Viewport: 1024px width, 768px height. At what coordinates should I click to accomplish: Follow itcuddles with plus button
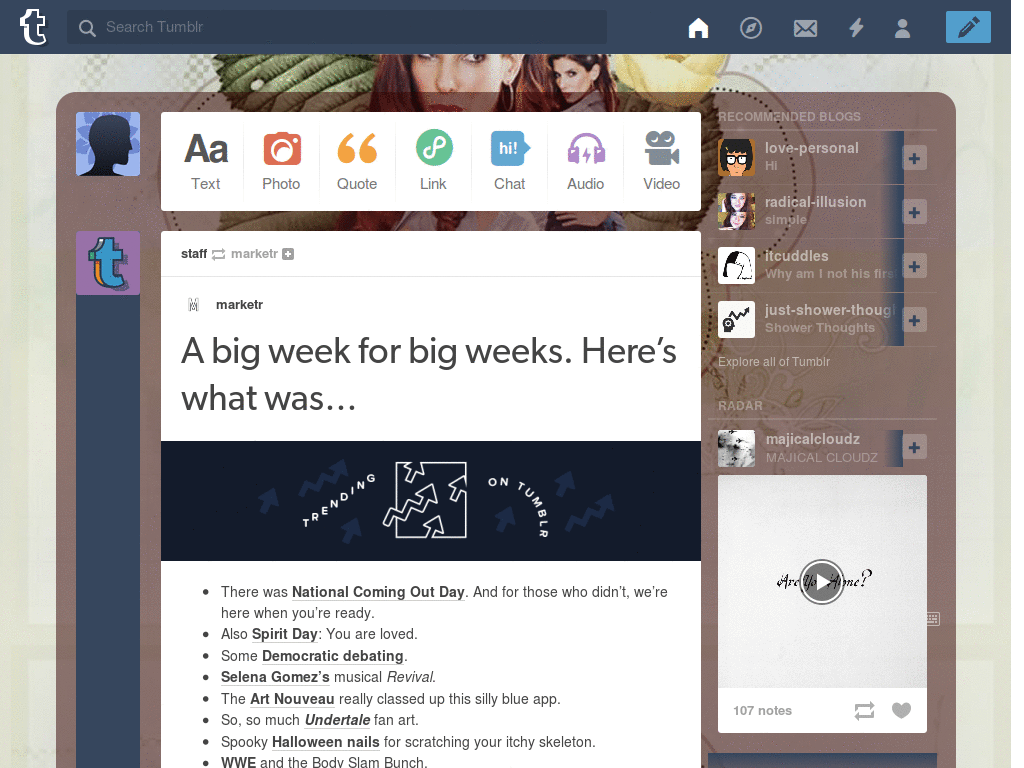[x=914, y=266]
